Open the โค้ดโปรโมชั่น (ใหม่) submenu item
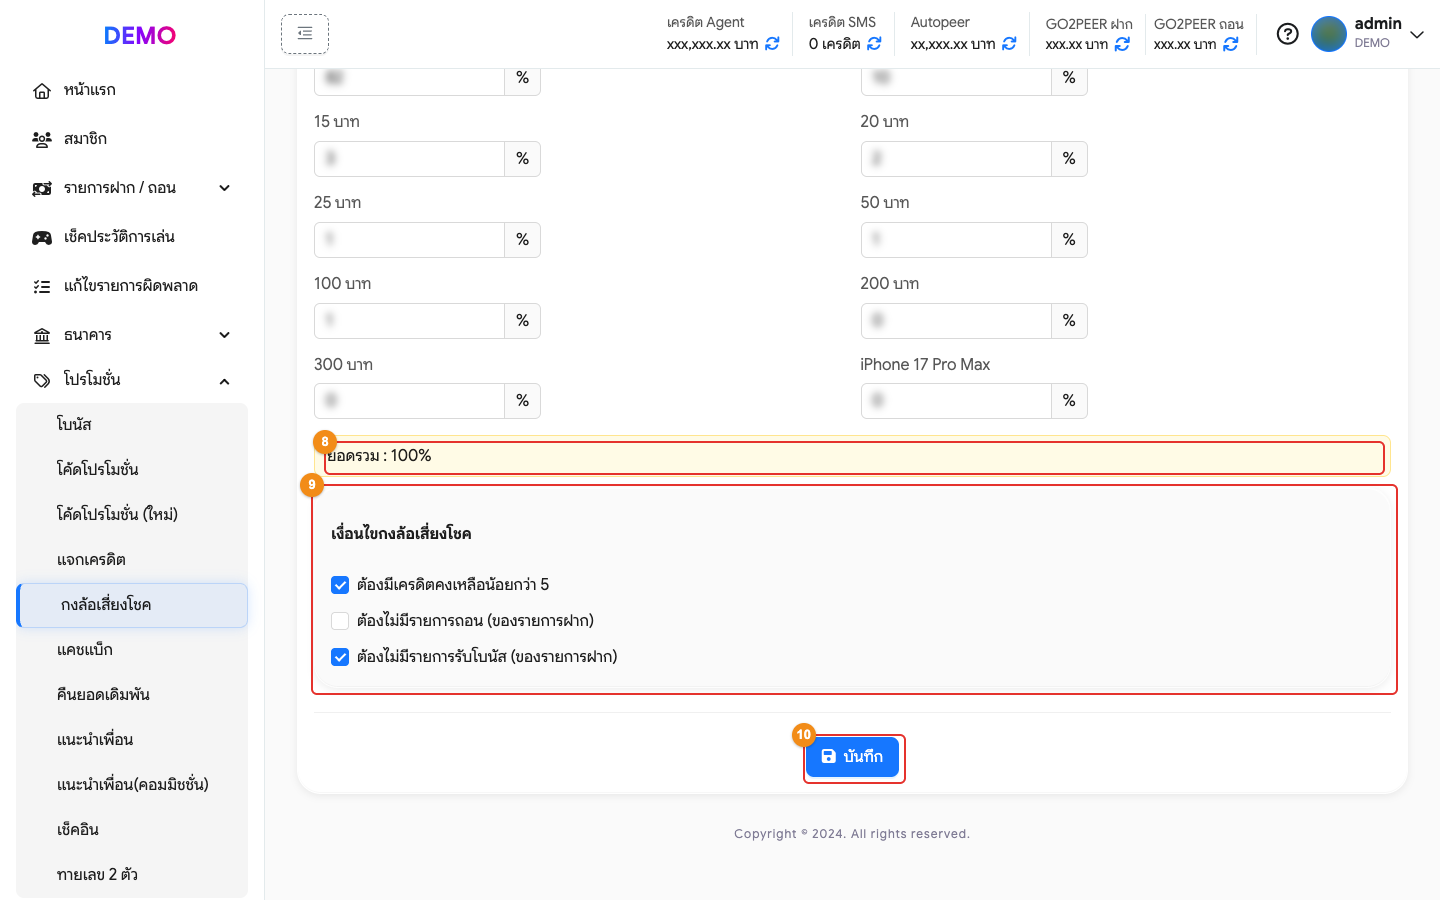1440x900 pixels. tap(132, 514)
